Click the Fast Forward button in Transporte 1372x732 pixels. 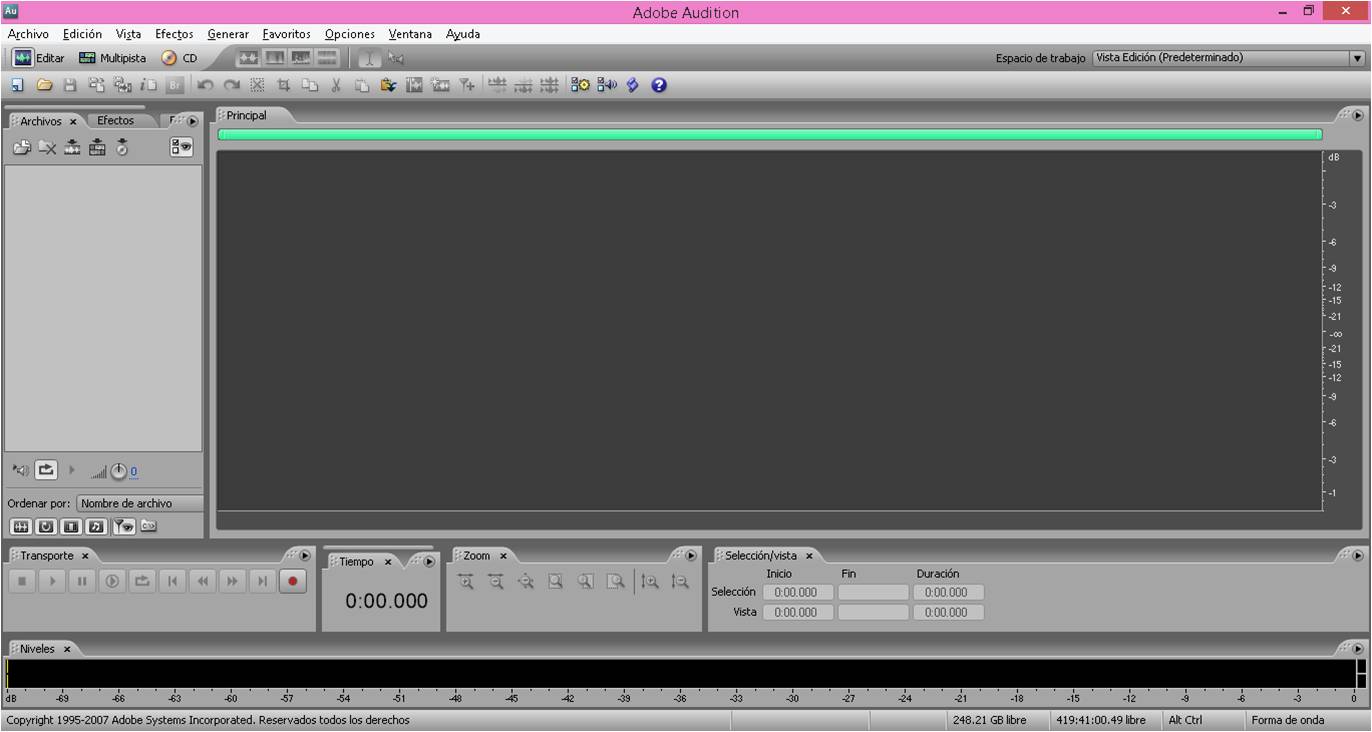(x=232, y=581)
